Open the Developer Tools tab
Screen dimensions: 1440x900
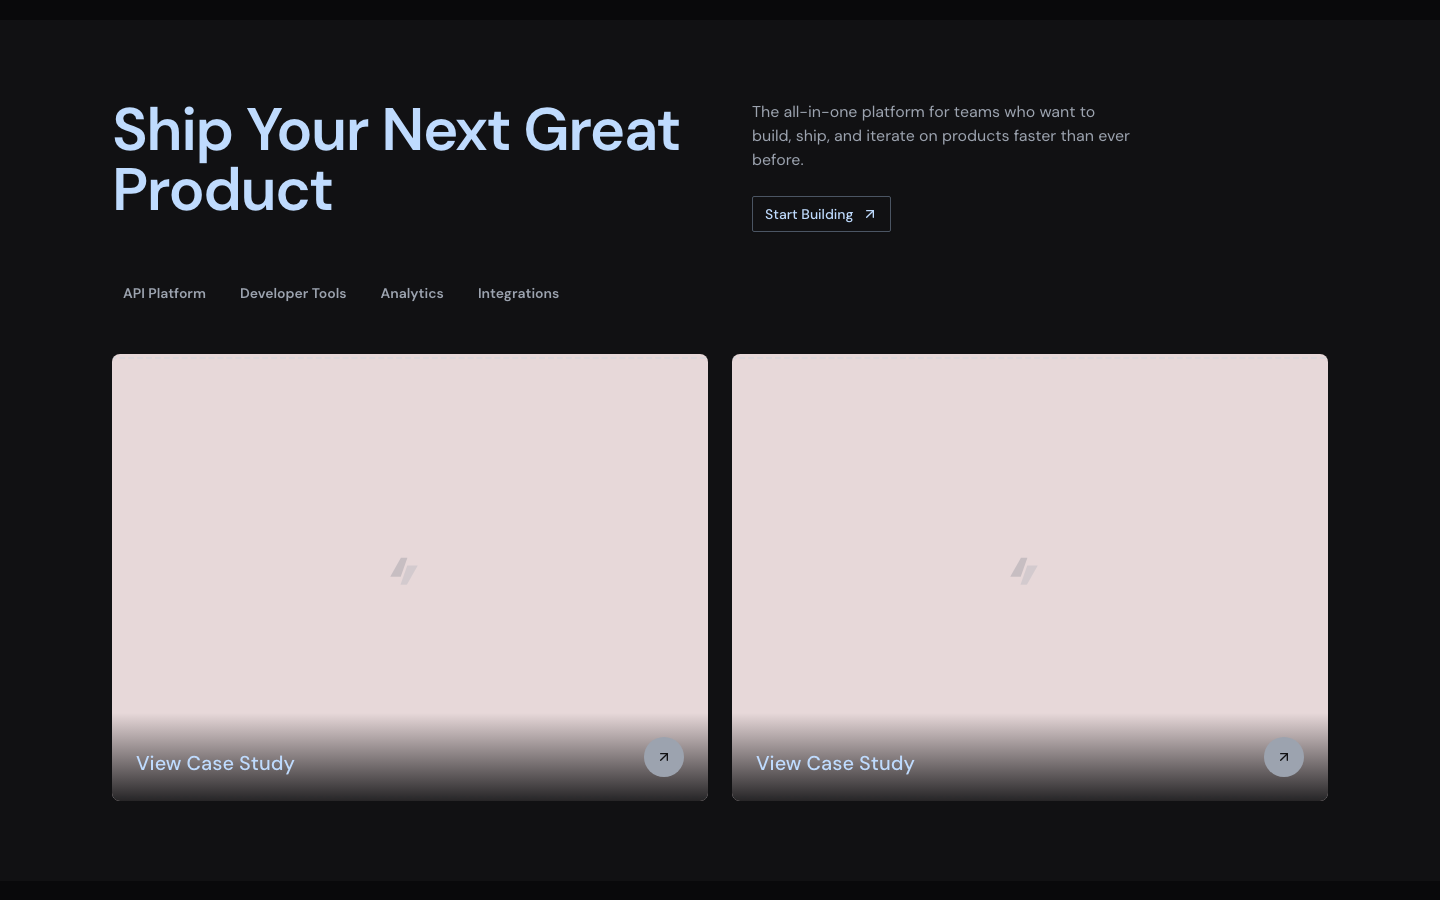[293, 293]
